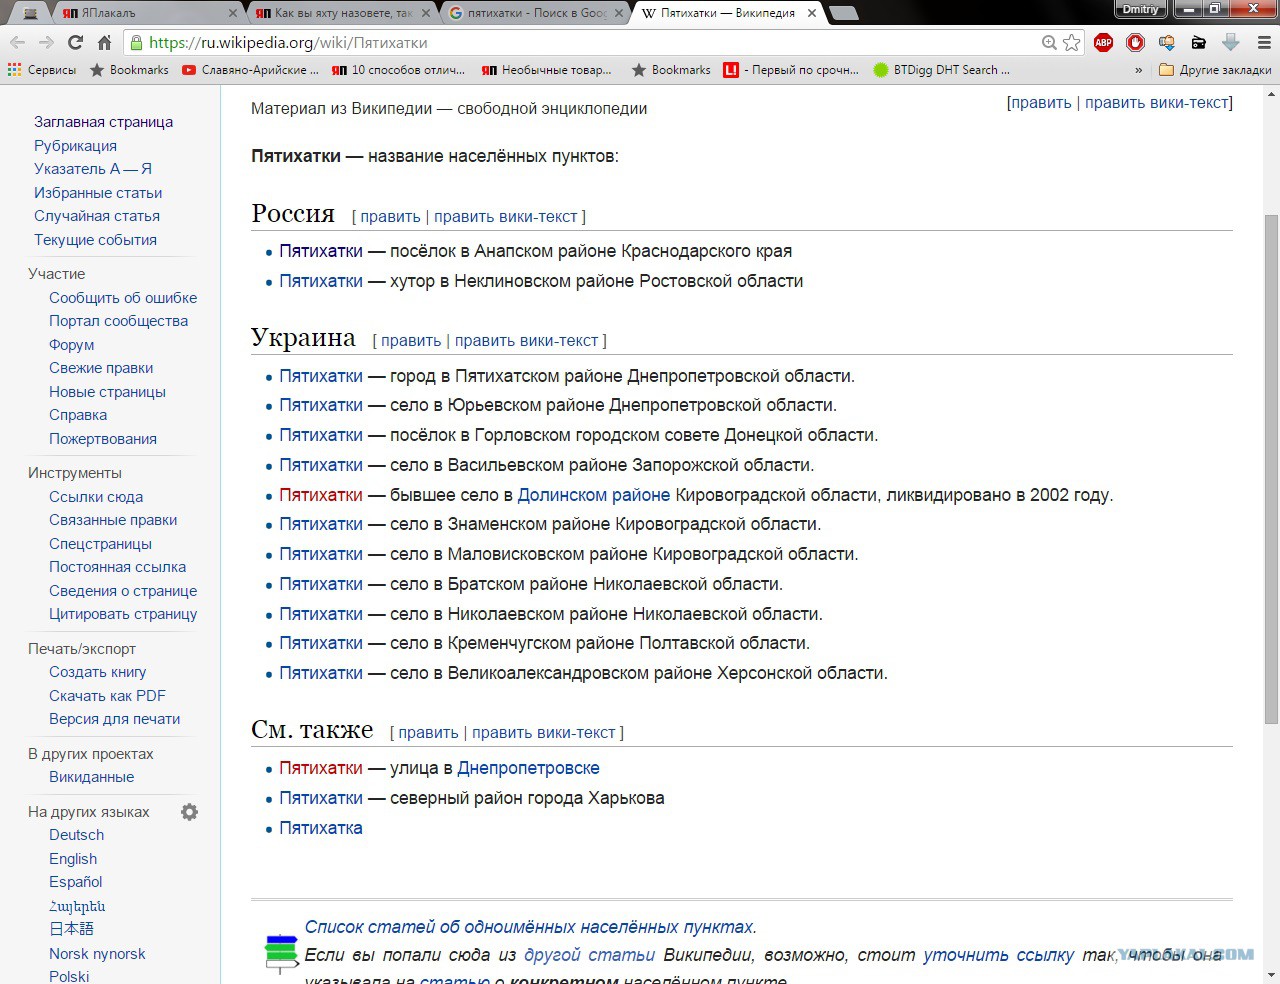
Task: Switch to English language version
Action: pyautogui.click(x=73, y=859)
